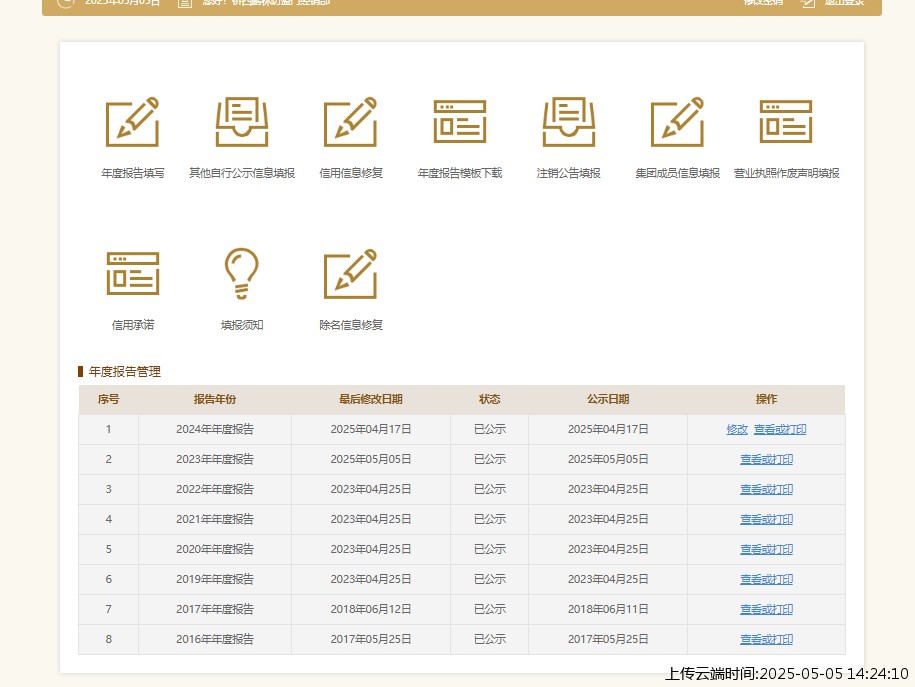Click last-modified date 2025年05月05日
Viewport: 915px width, 687px height.
pyautogui.click(x=371, y=459)
